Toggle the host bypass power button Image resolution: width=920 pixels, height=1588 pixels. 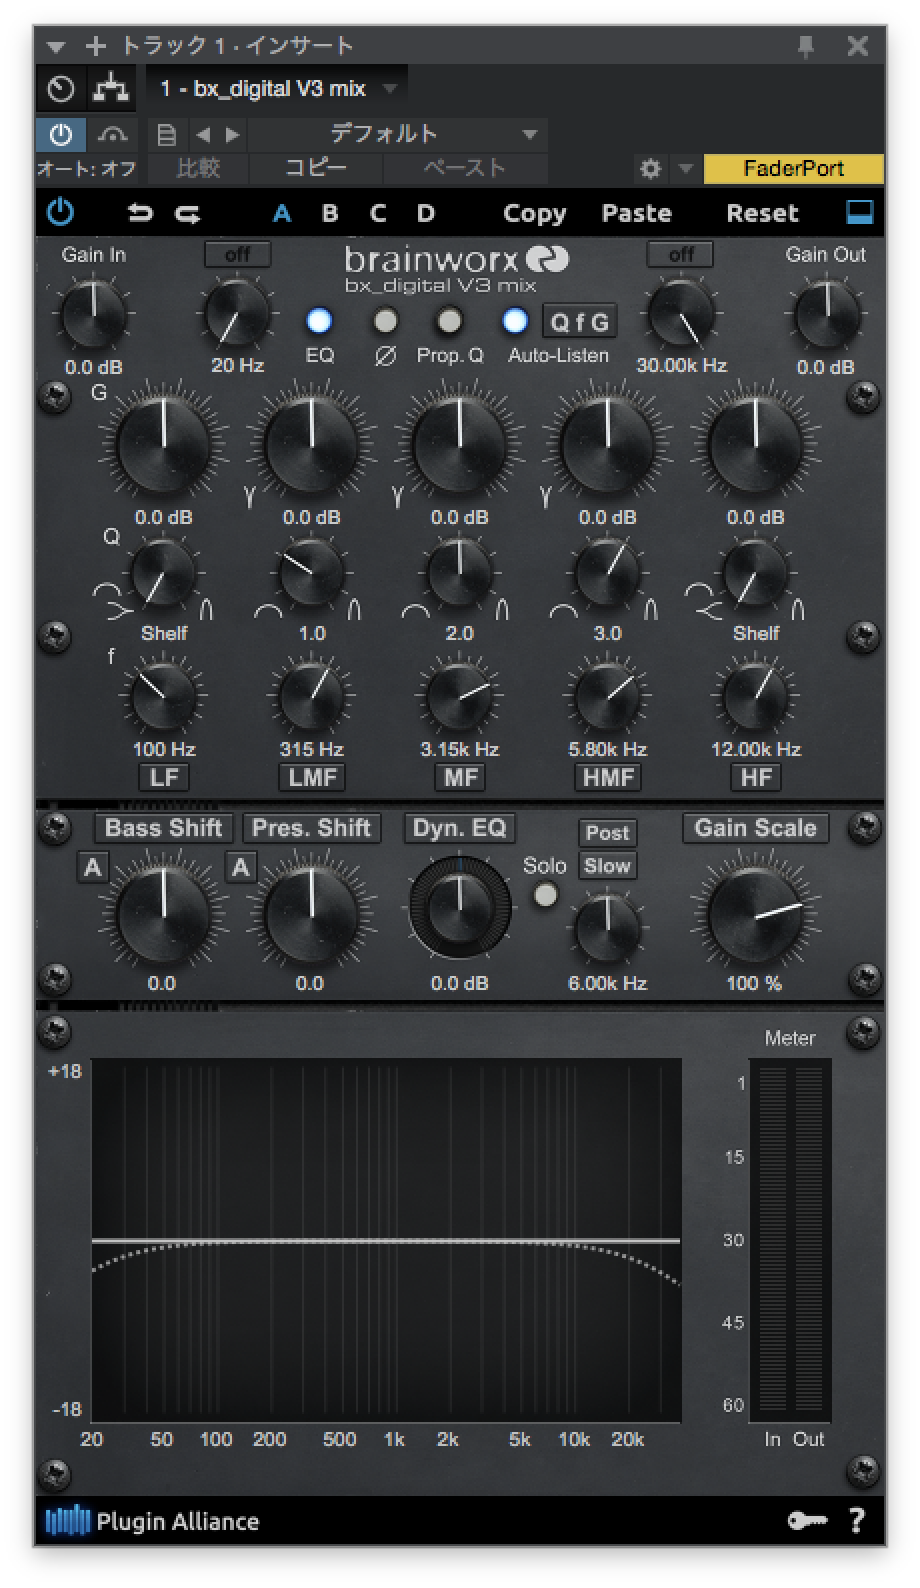pos(61,134)
